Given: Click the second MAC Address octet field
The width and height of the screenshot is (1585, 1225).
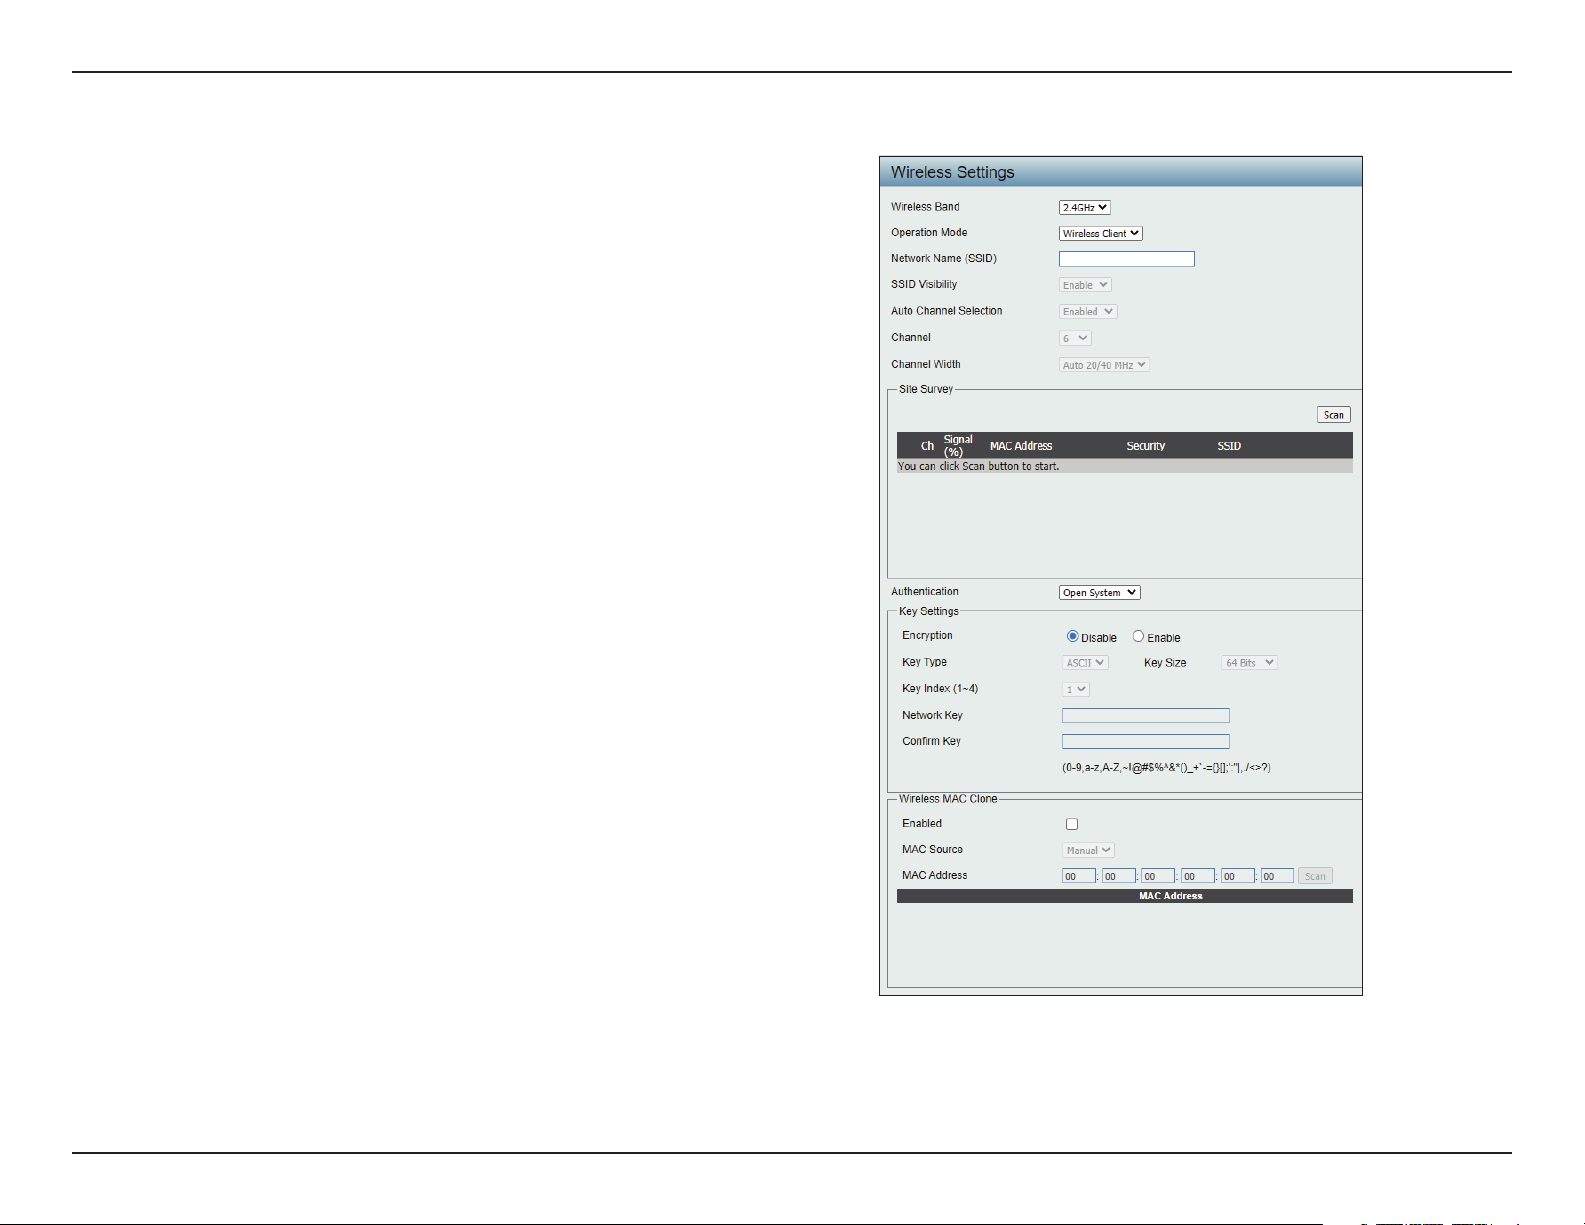Looking at the screenshot, I should coord(1118,876).
